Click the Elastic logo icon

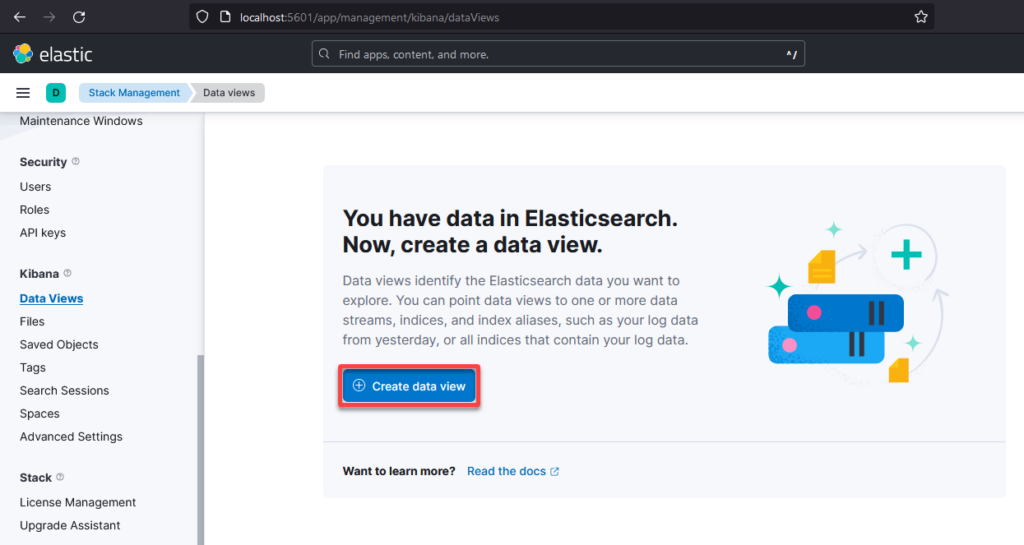coord(23,54)
